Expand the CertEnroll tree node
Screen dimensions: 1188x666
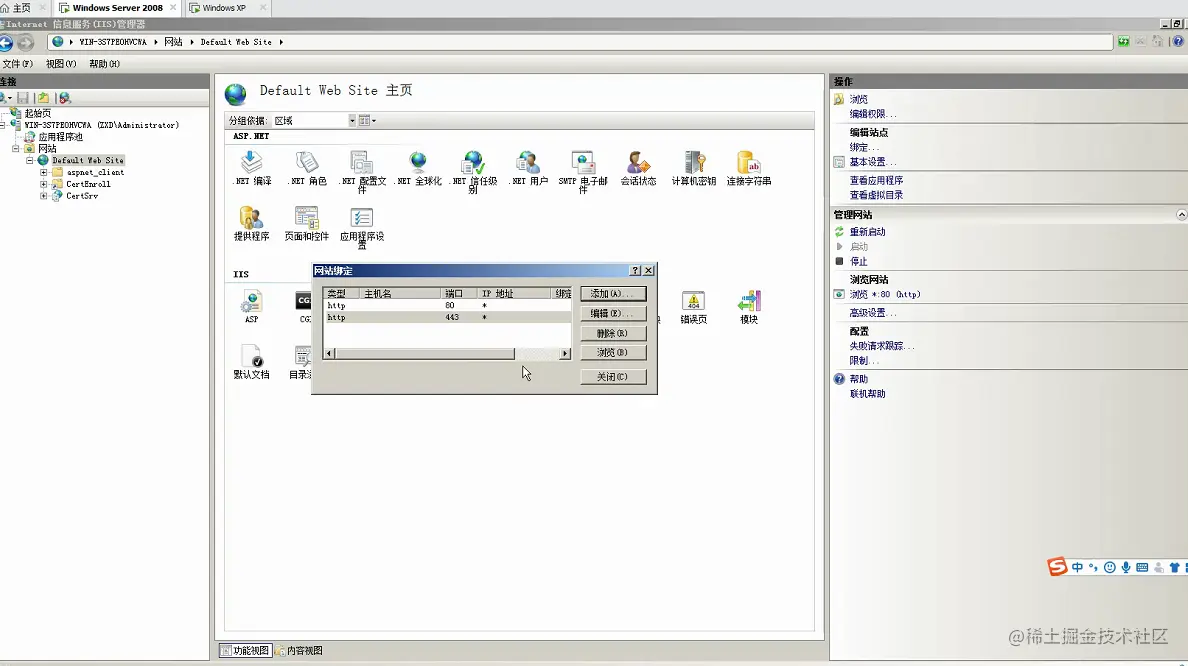point(43,184)
